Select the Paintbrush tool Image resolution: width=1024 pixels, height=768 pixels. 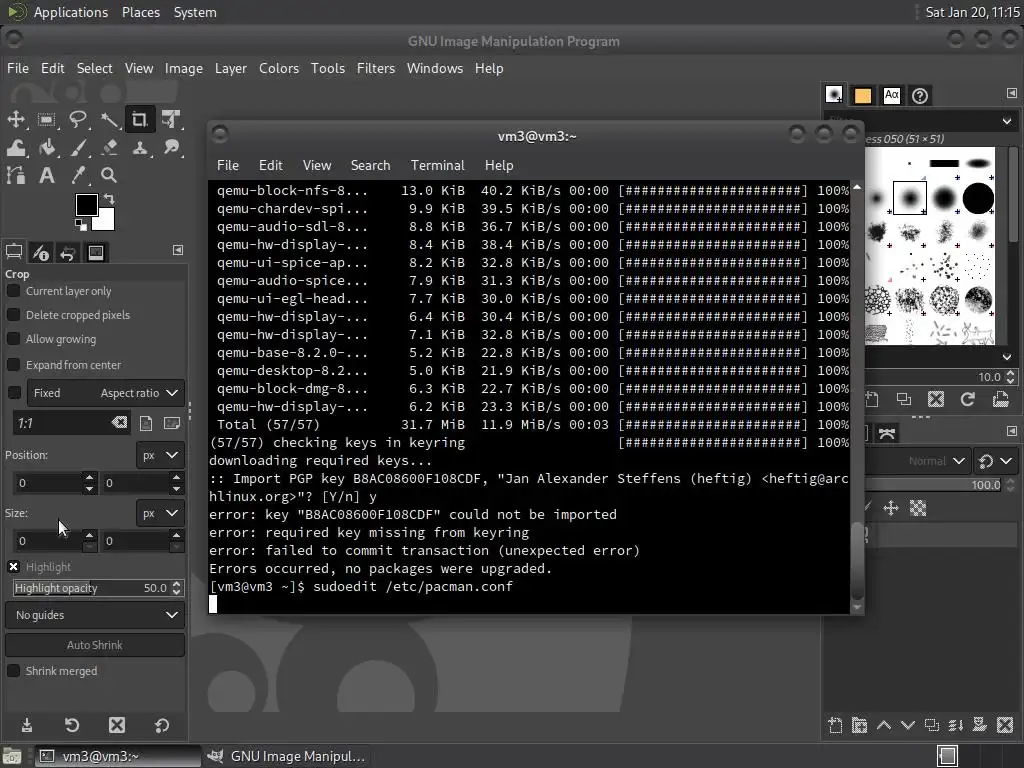pyautogui.click(x=78, y=148)
